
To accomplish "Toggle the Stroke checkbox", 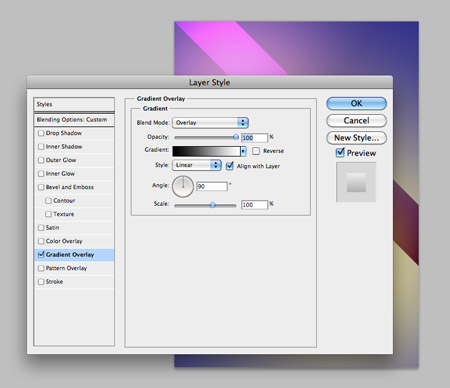I will coord(41,282).
